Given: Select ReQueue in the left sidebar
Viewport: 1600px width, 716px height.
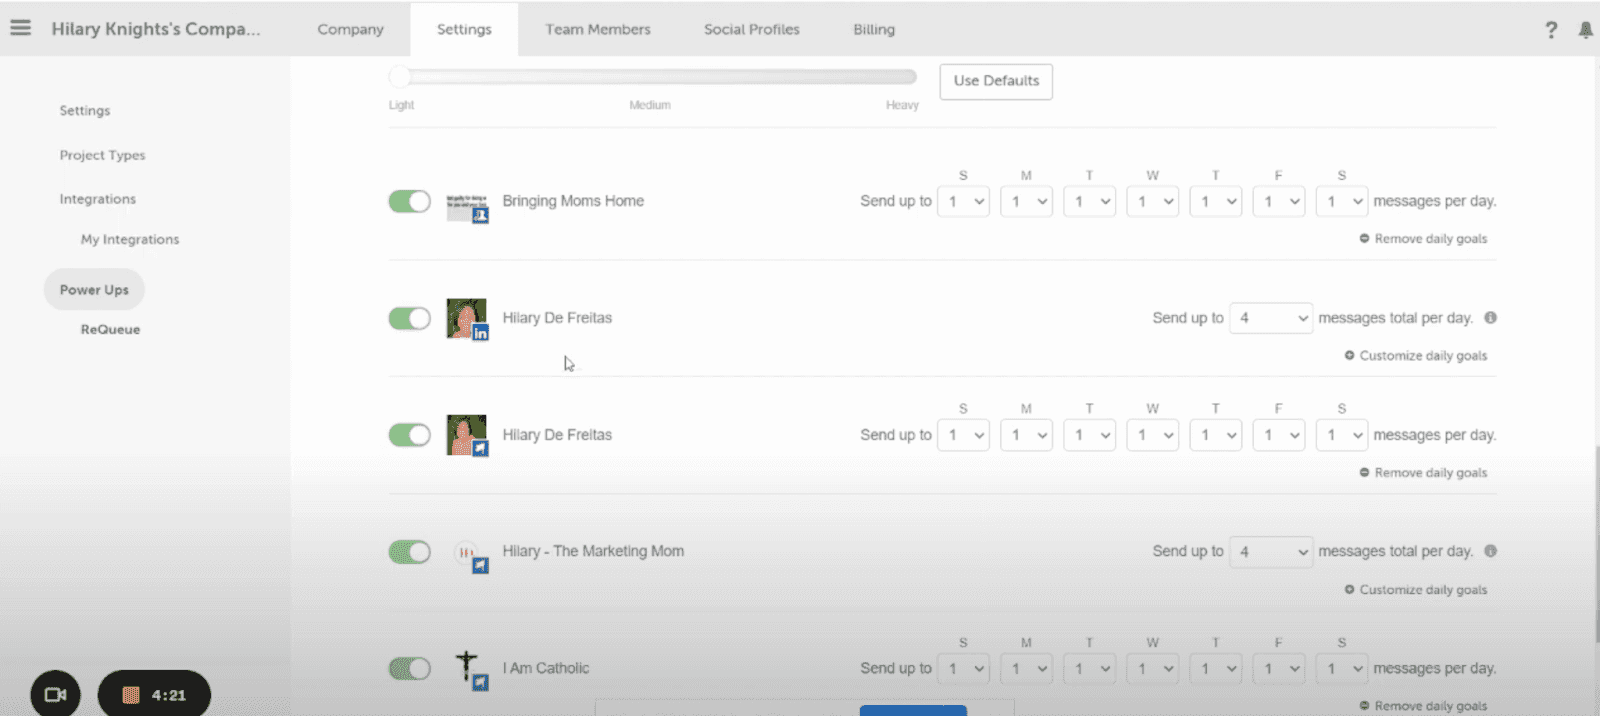Looking at the screenshot, I should tap(110, 329).
